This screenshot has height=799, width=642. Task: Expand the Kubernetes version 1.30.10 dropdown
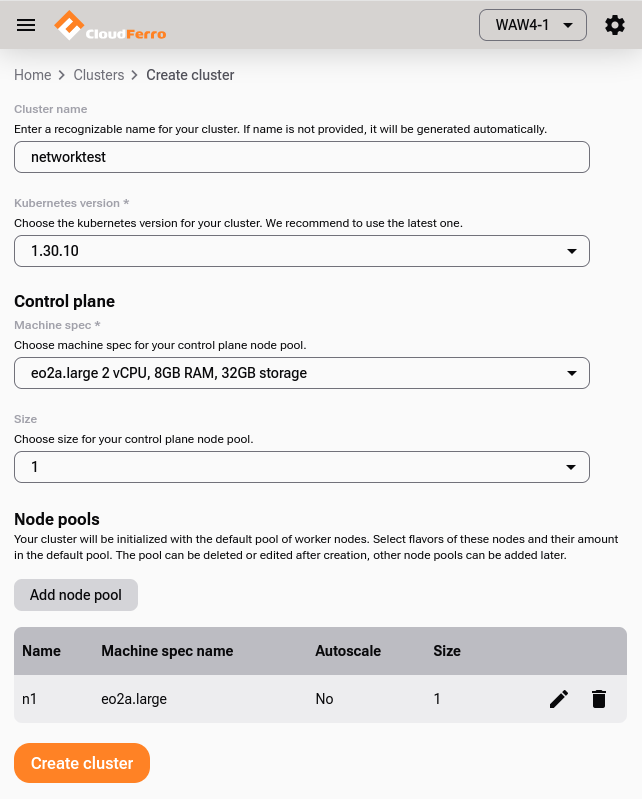[302, 251]
